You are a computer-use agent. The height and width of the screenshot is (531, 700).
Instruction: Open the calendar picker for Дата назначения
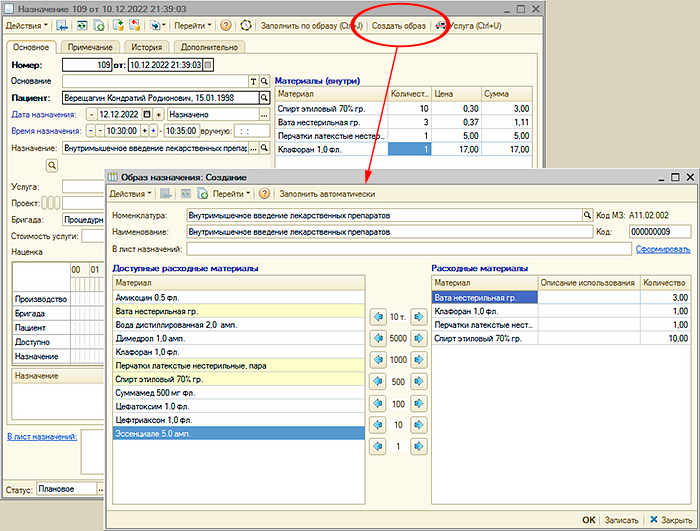click(x=146, y=115)
